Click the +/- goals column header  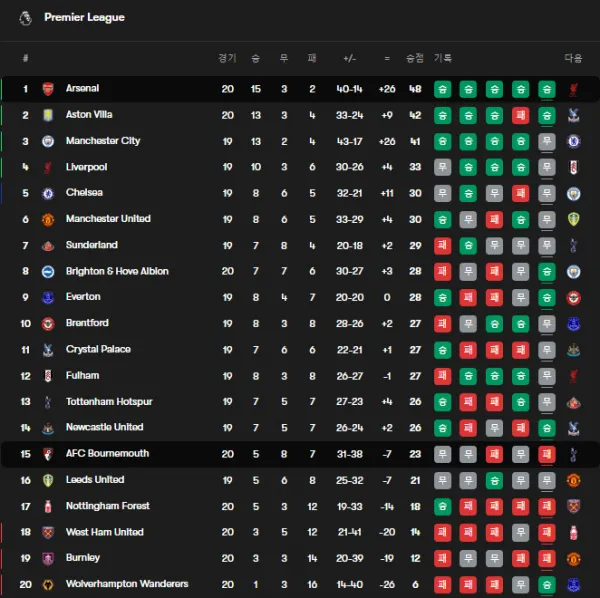pos(349,58)
